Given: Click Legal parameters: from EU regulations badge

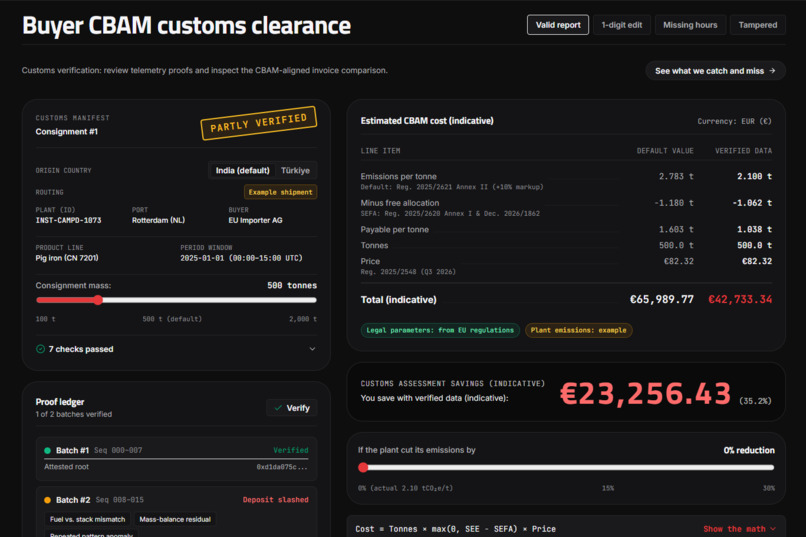Looking at the screenshot, I should coord(440,330).
